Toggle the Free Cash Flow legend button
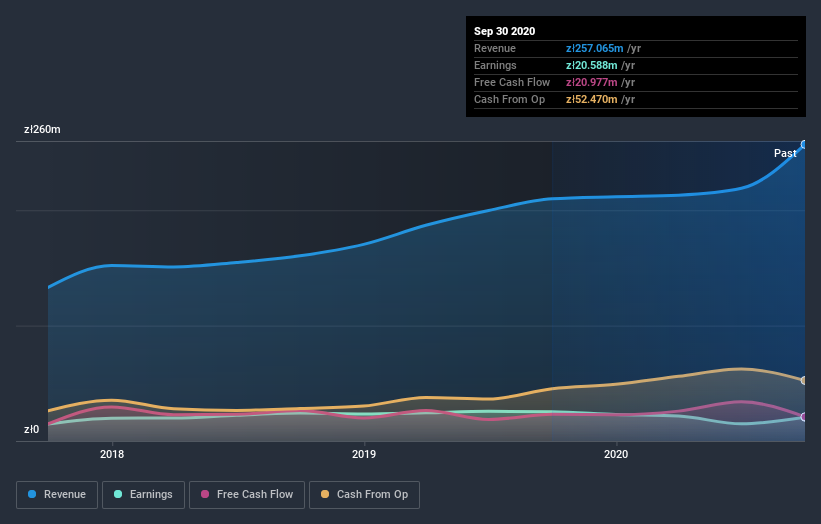 click(247, 495)
